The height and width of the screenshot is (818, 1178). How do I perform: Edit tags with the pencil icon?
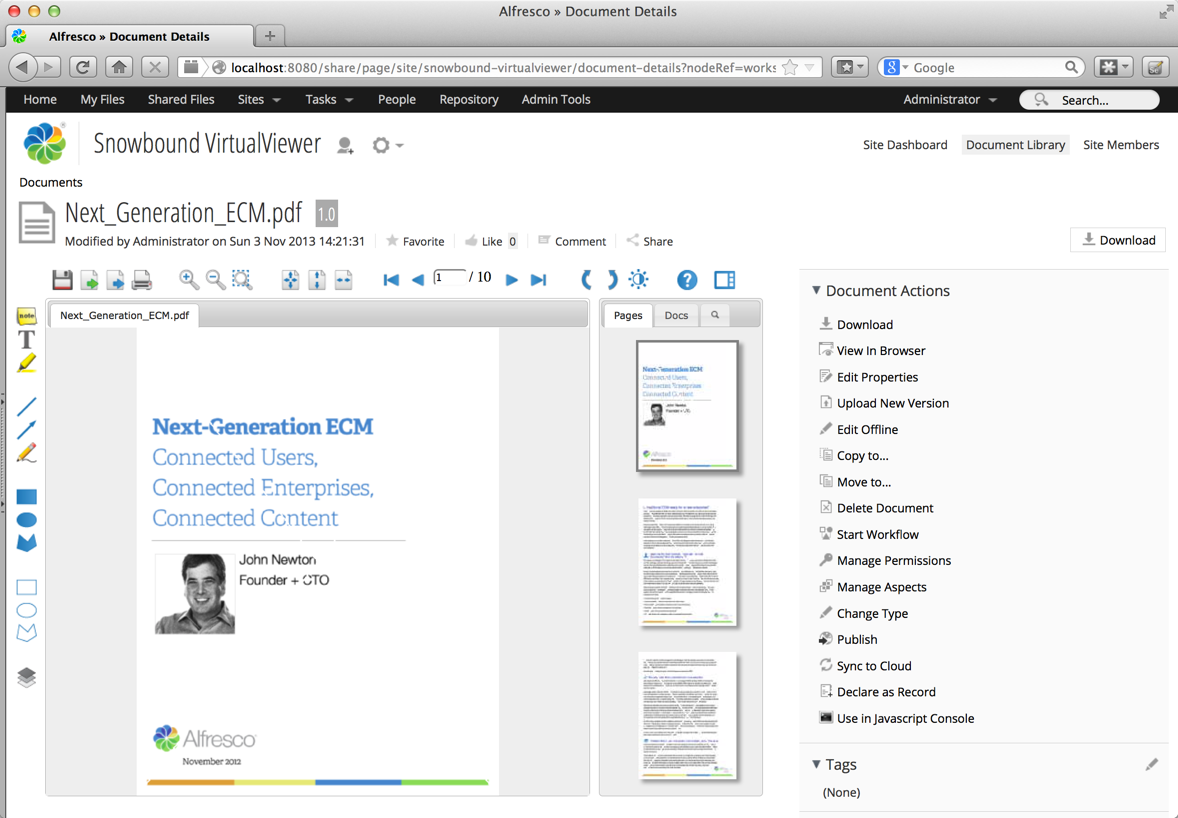point(1152,765)
